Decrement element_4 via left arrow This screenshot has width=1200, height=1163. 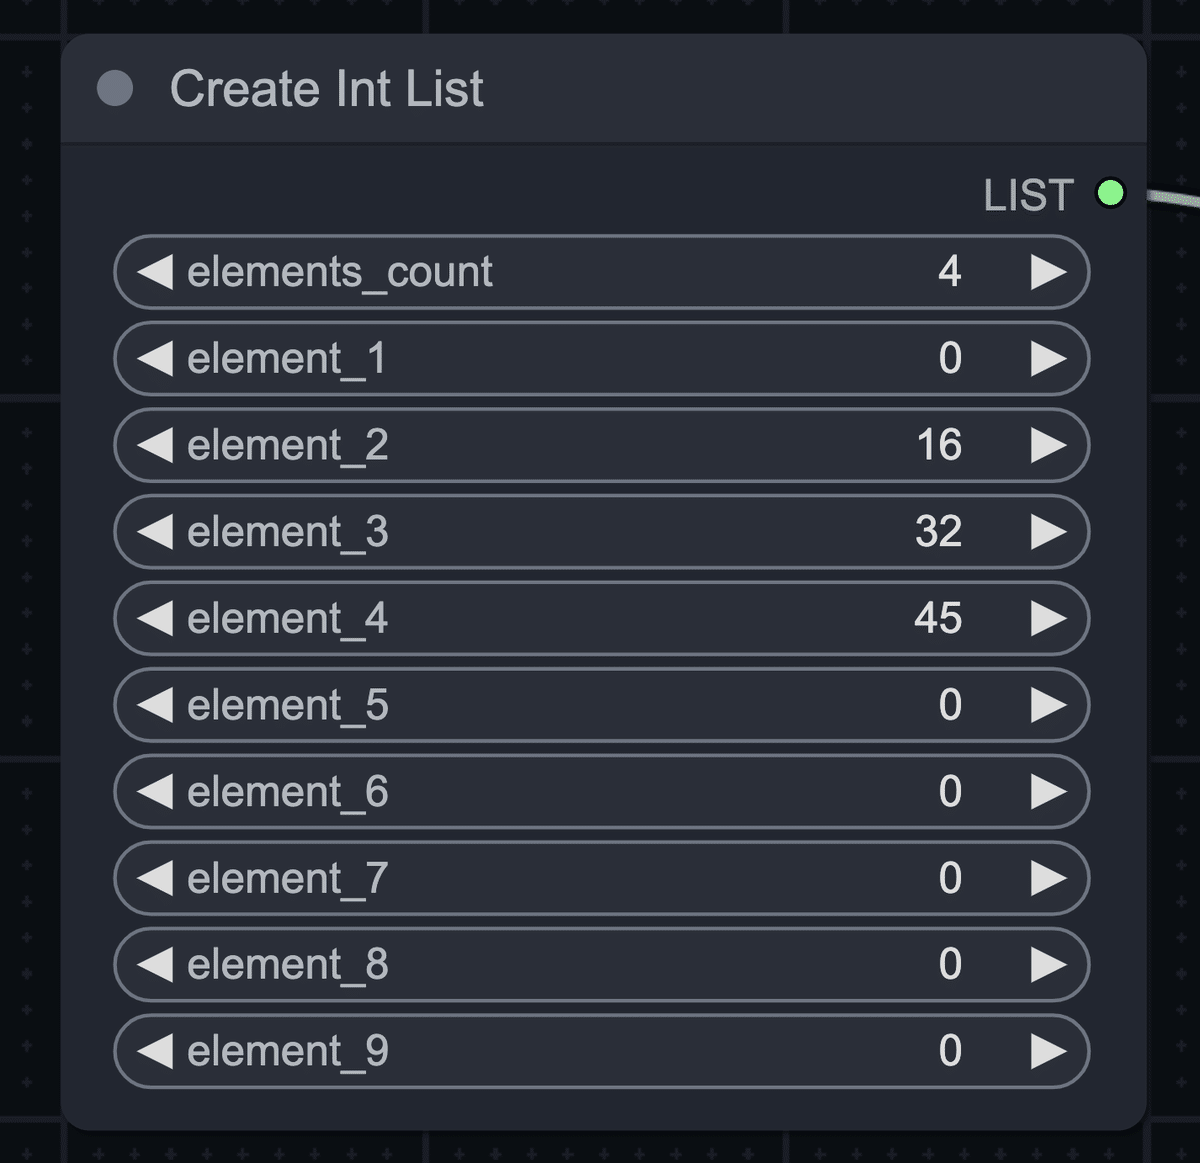(x=155, y=618)
